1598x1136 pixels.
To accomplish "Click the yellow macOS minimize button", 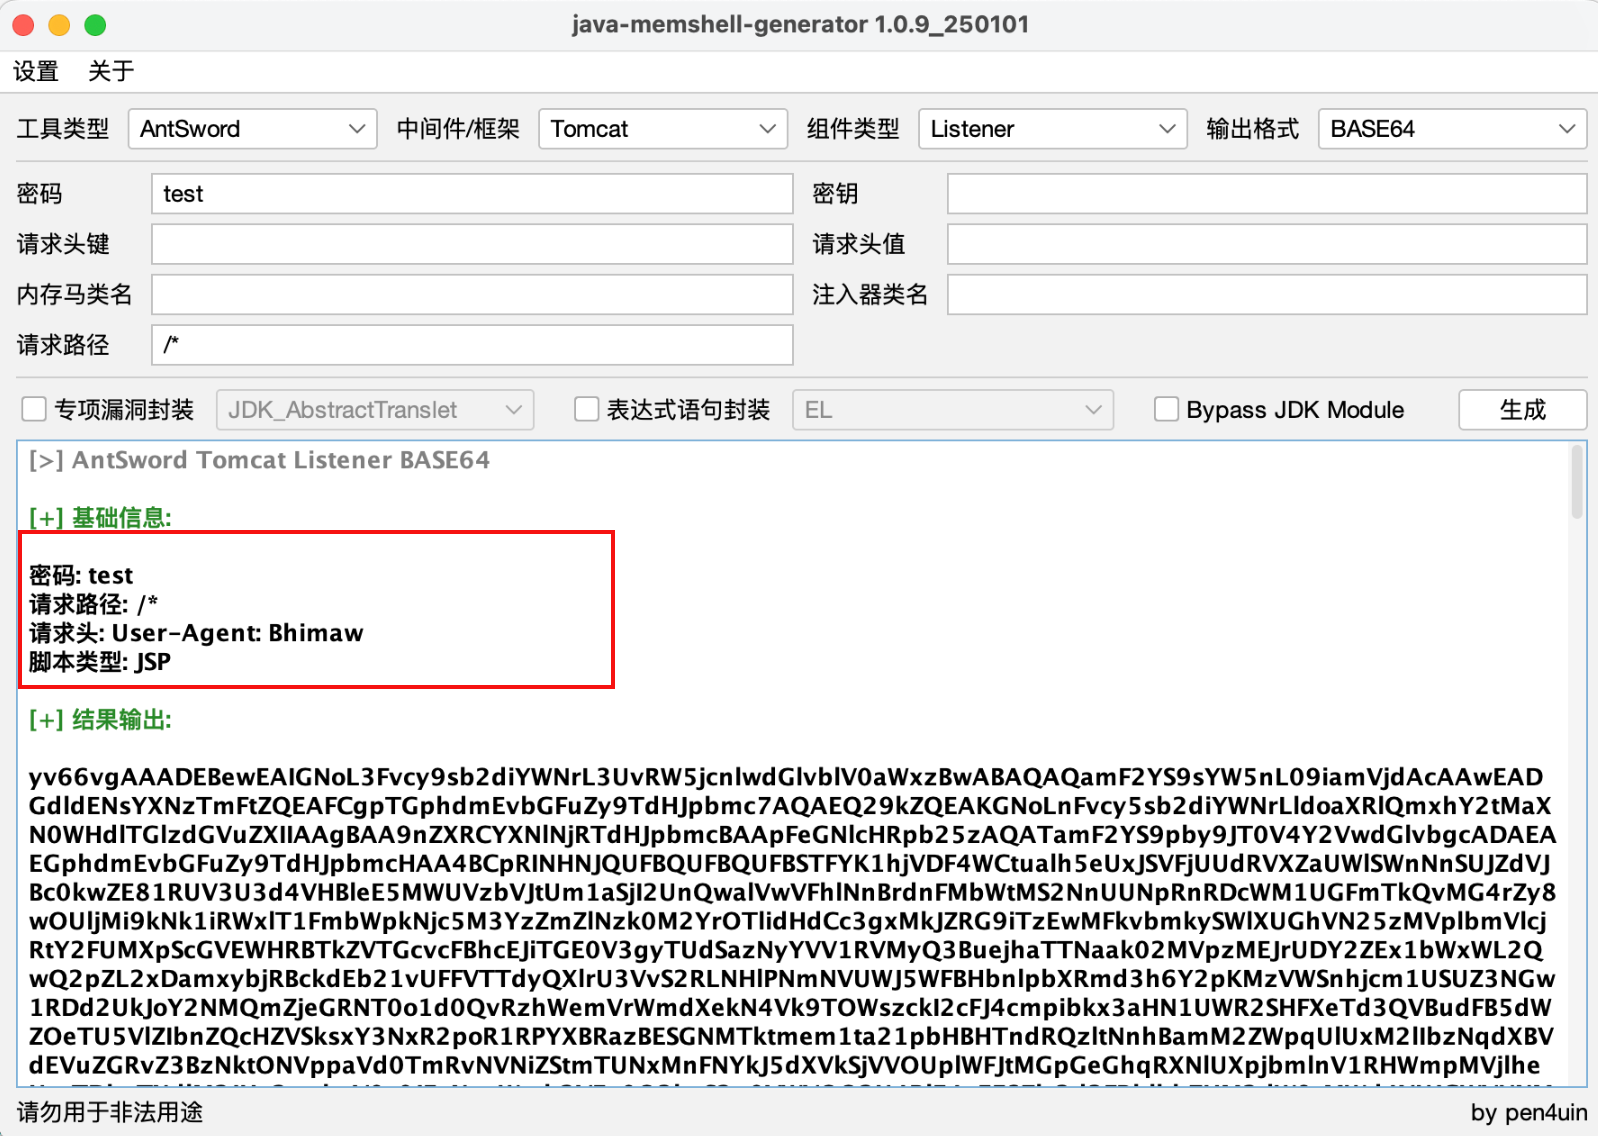I will pos(59,25).
